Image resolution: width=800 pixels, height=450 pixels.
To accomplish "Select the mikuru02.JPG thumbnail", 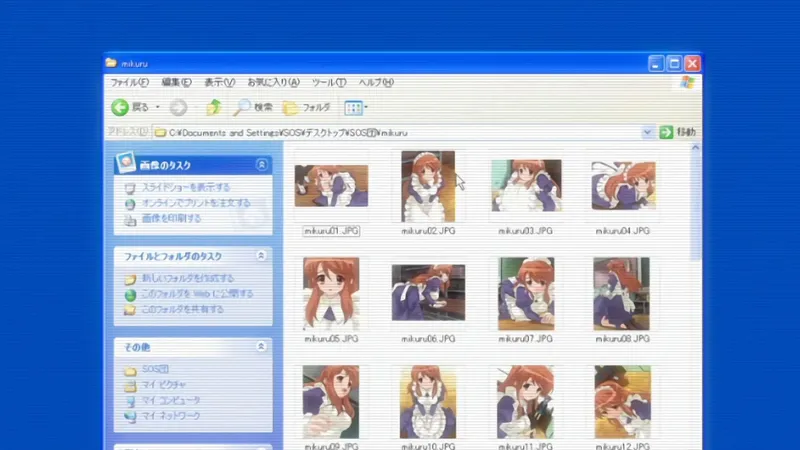I will [428, 186].
